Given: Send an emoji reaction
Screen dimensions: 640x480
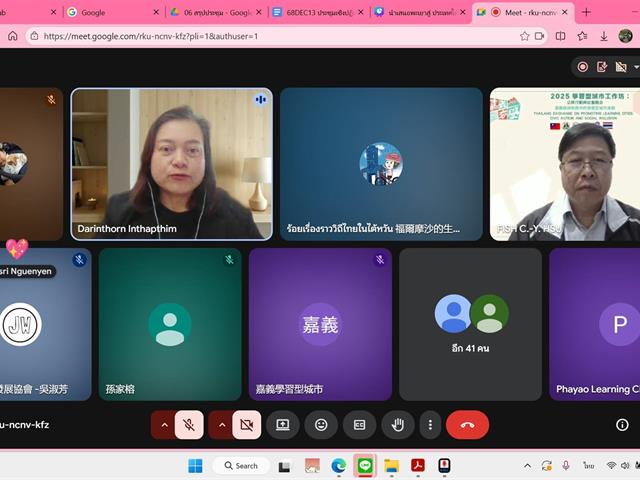Looking at the screenshot, I should 321,425.
